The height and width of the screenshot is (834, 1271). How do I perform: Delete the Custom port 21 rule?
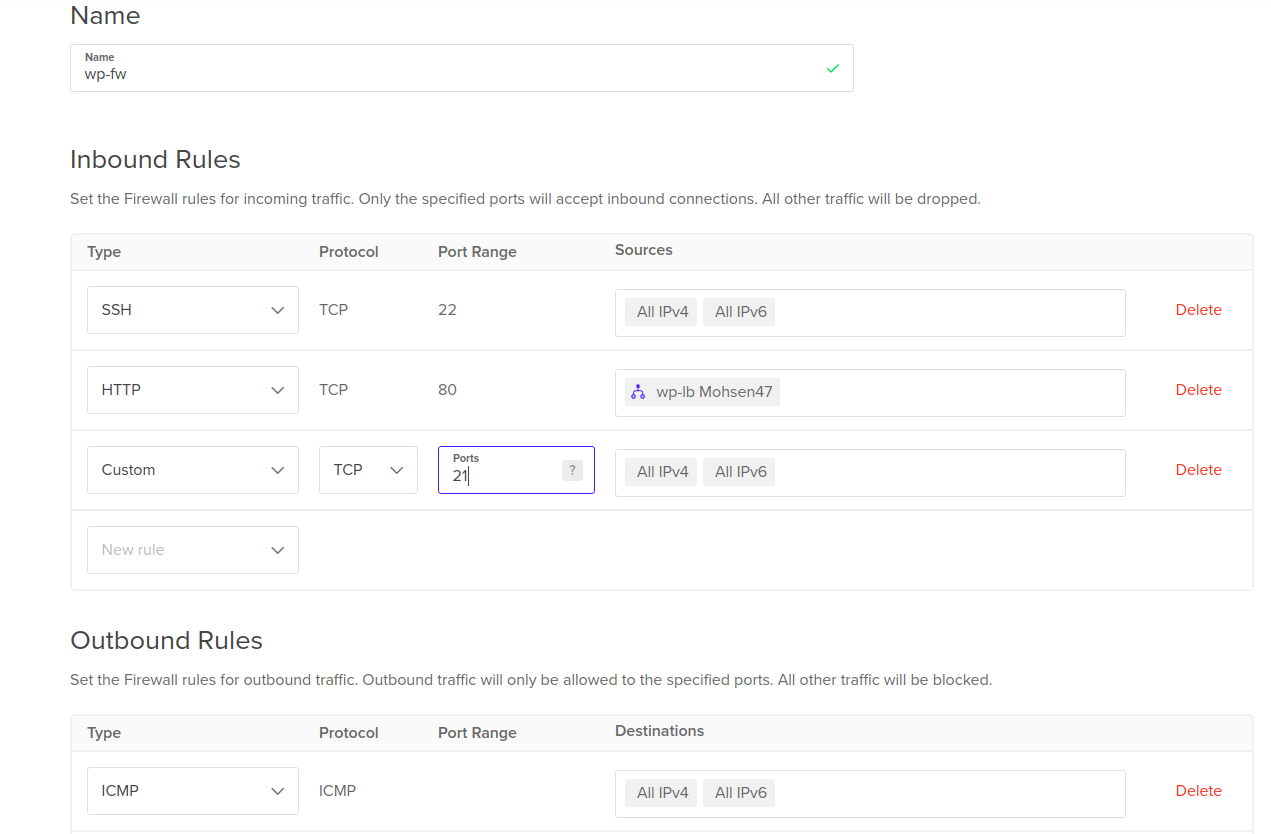(1198, 470)
